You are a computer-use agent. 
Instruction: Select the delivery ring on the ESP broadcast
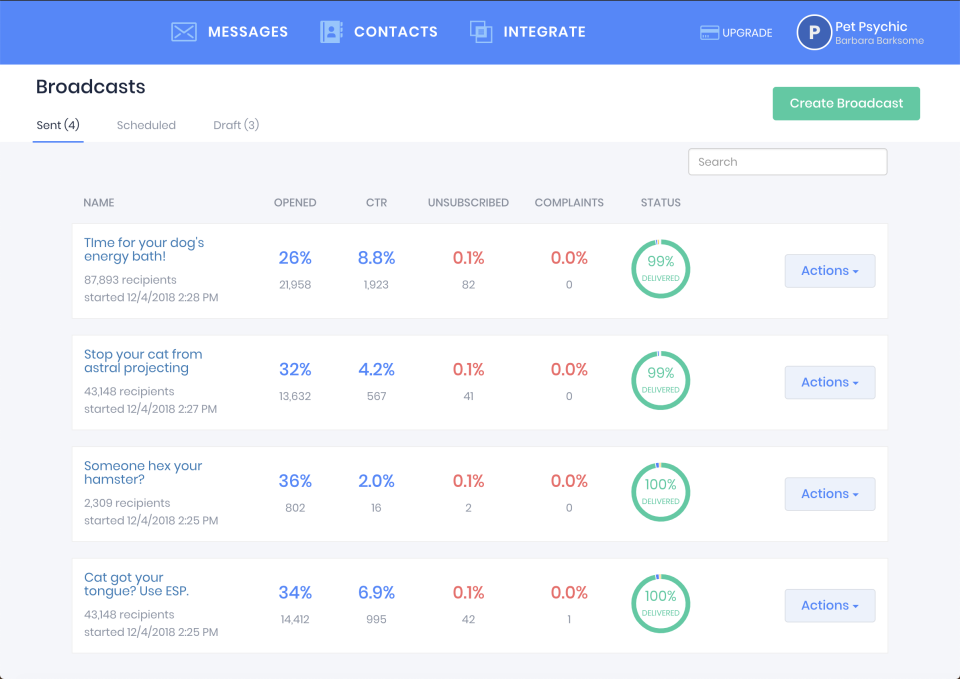660,604
